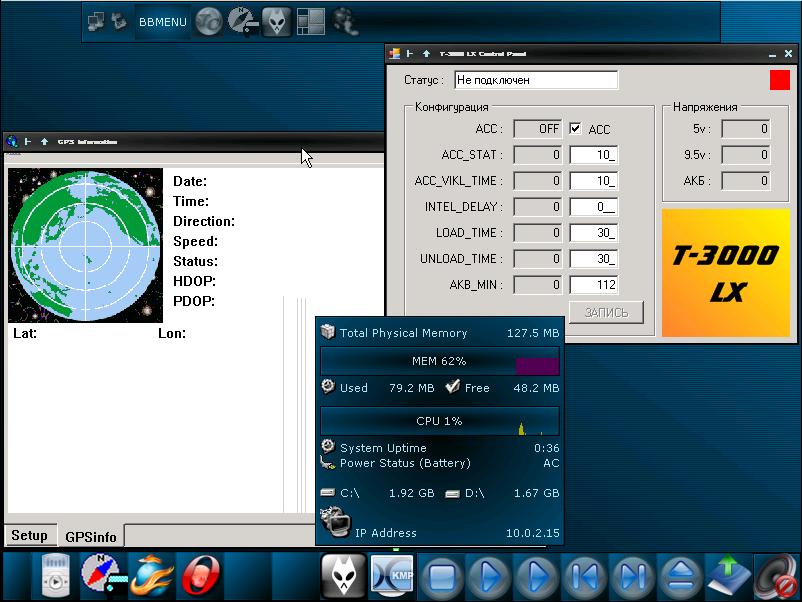Image resolution: width=802 pixels, height=602 pixels.
Task: Click the foobar2000 alien icon in top bar
Action: 277,22
